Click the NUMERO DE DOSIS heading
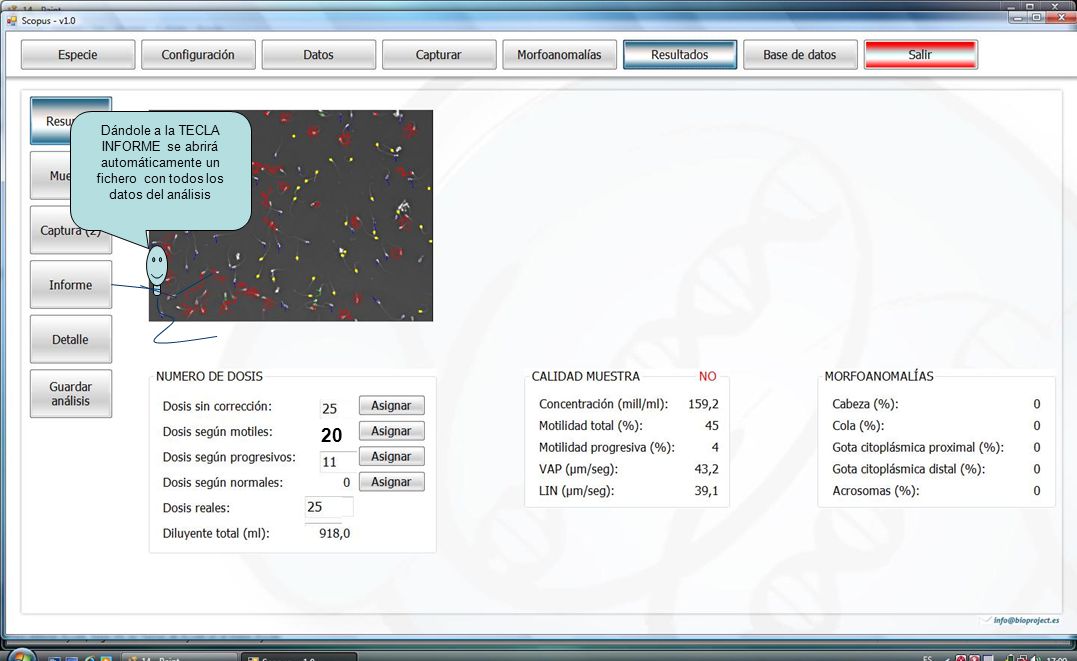The width and height of the screenshot is (1077, 661). [209, 377]
